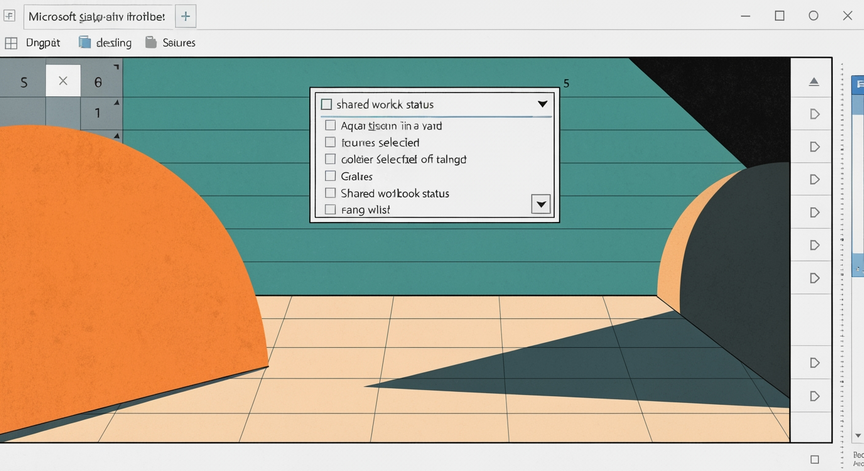Open the Dngpàt menu item

pos(43,42)
